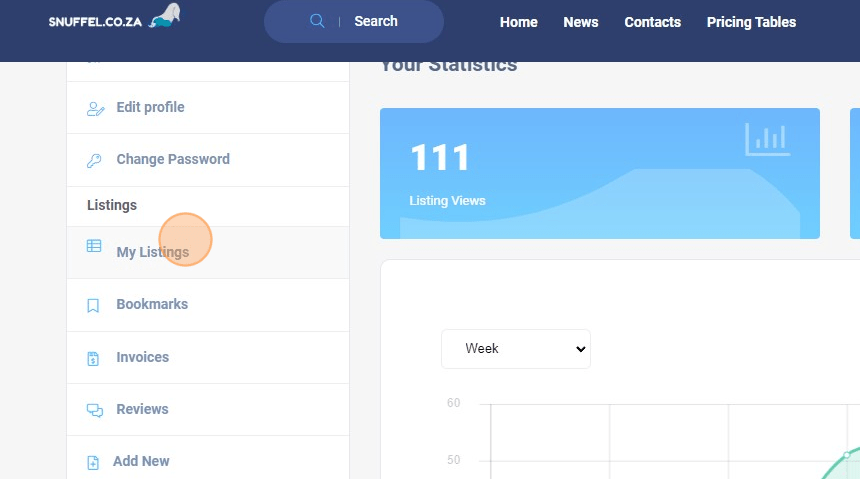The width and height of the screenshot is (860, 479).
Task: Click the Reviews chat bubbles icon
Action: tap(95, 410)
